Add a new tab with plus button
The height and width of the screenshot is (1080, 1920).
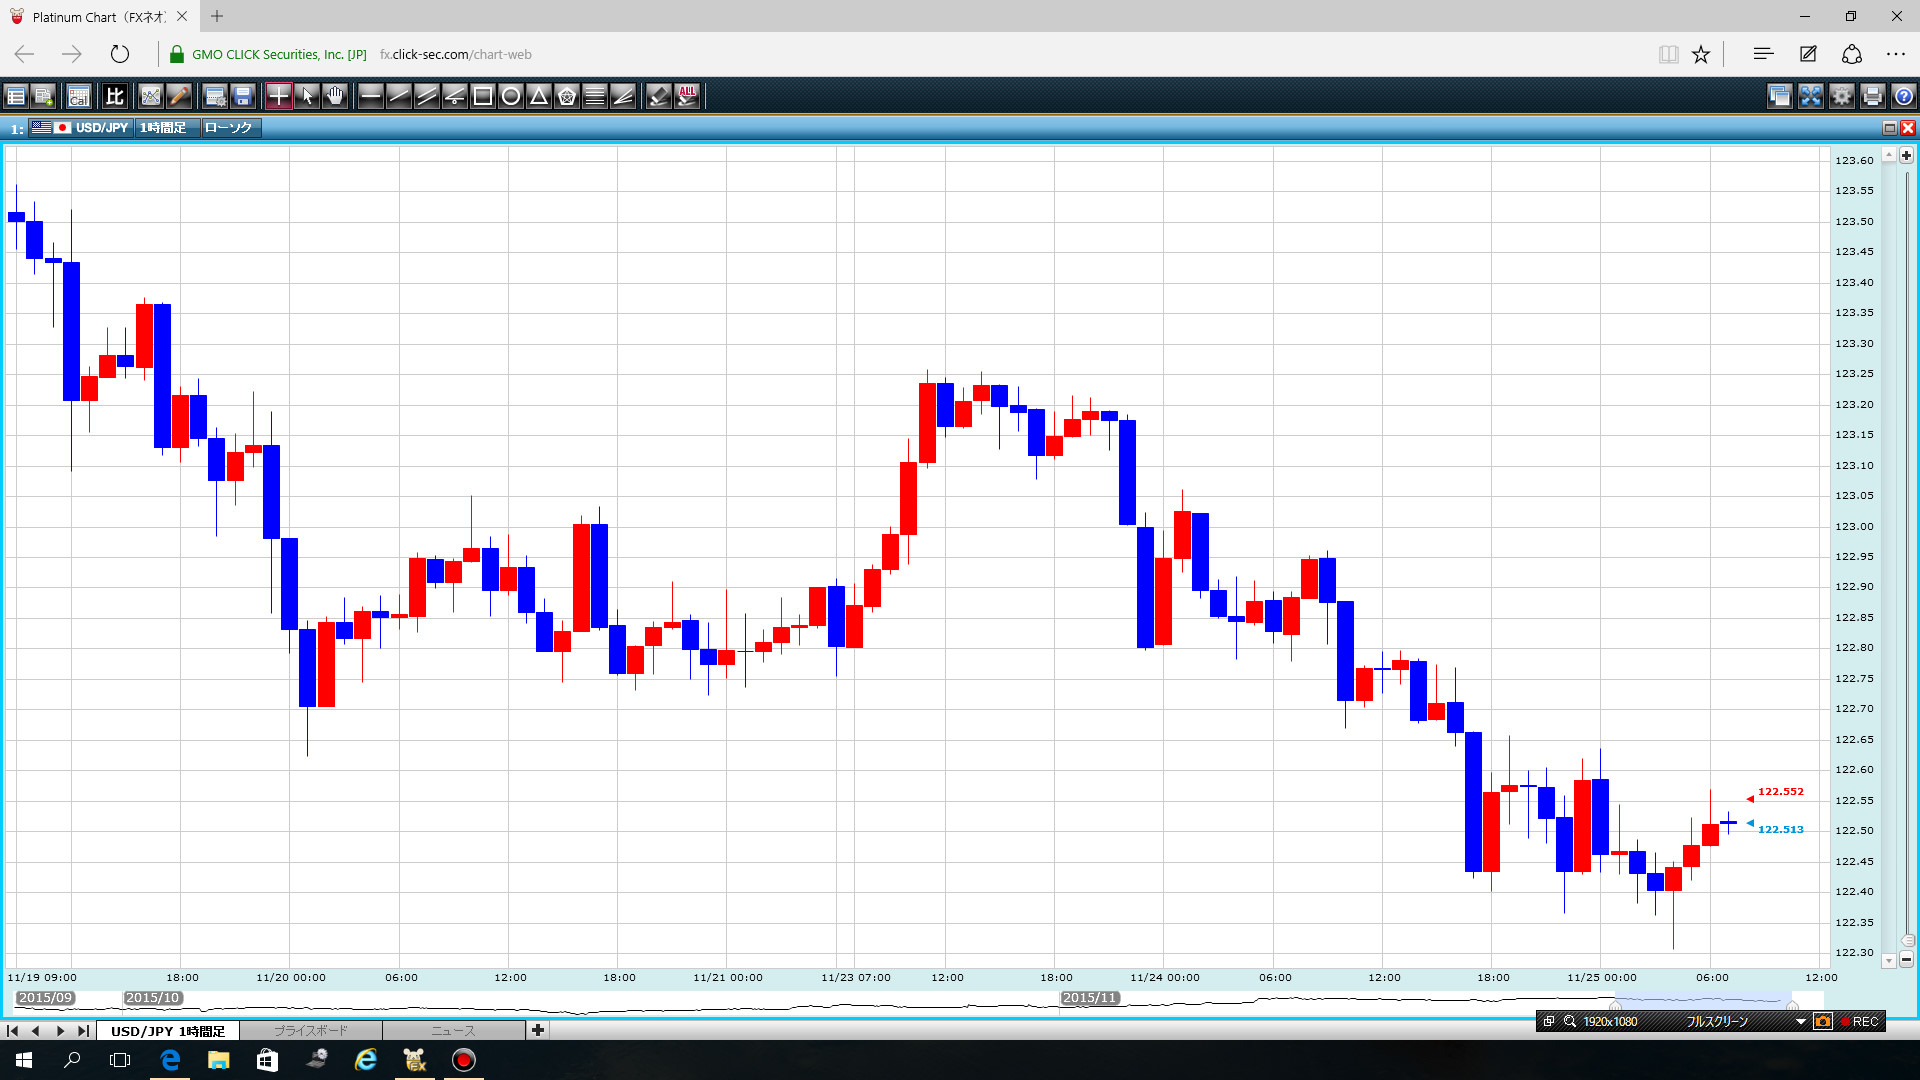(538, 1030)
